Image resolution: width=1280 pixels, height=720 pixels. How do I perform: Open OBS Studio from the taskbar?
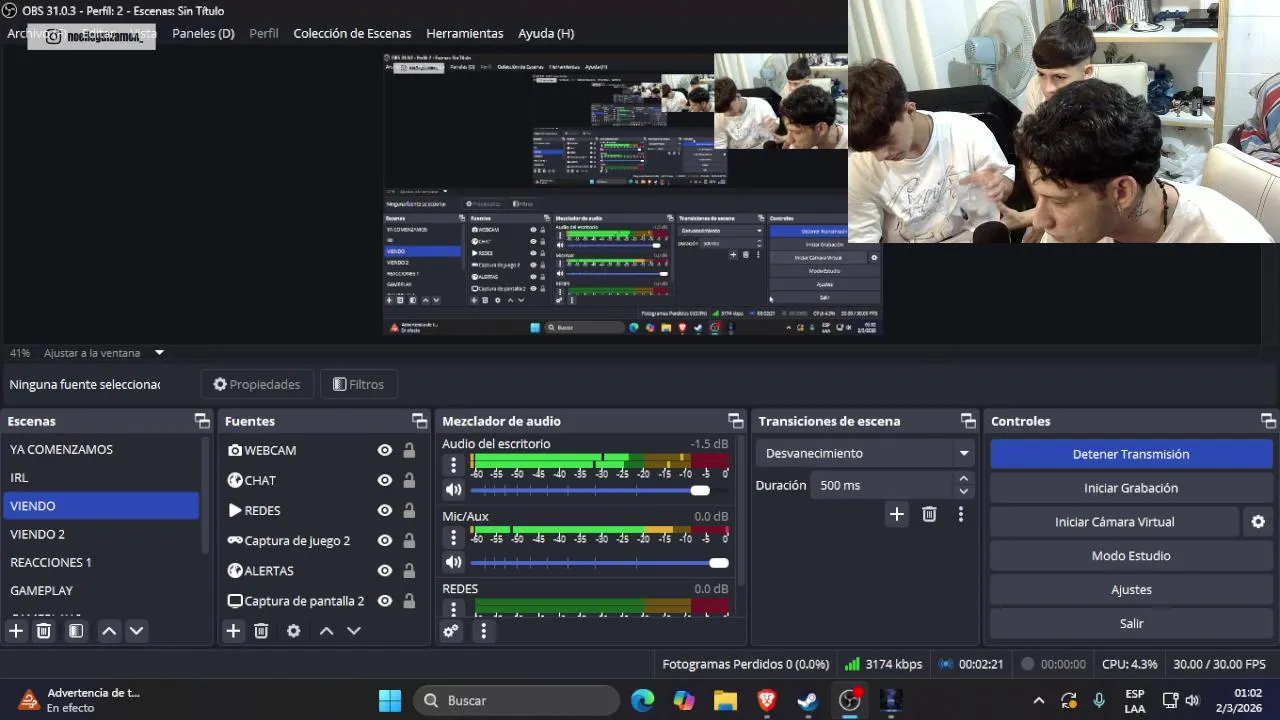[849, 700]
